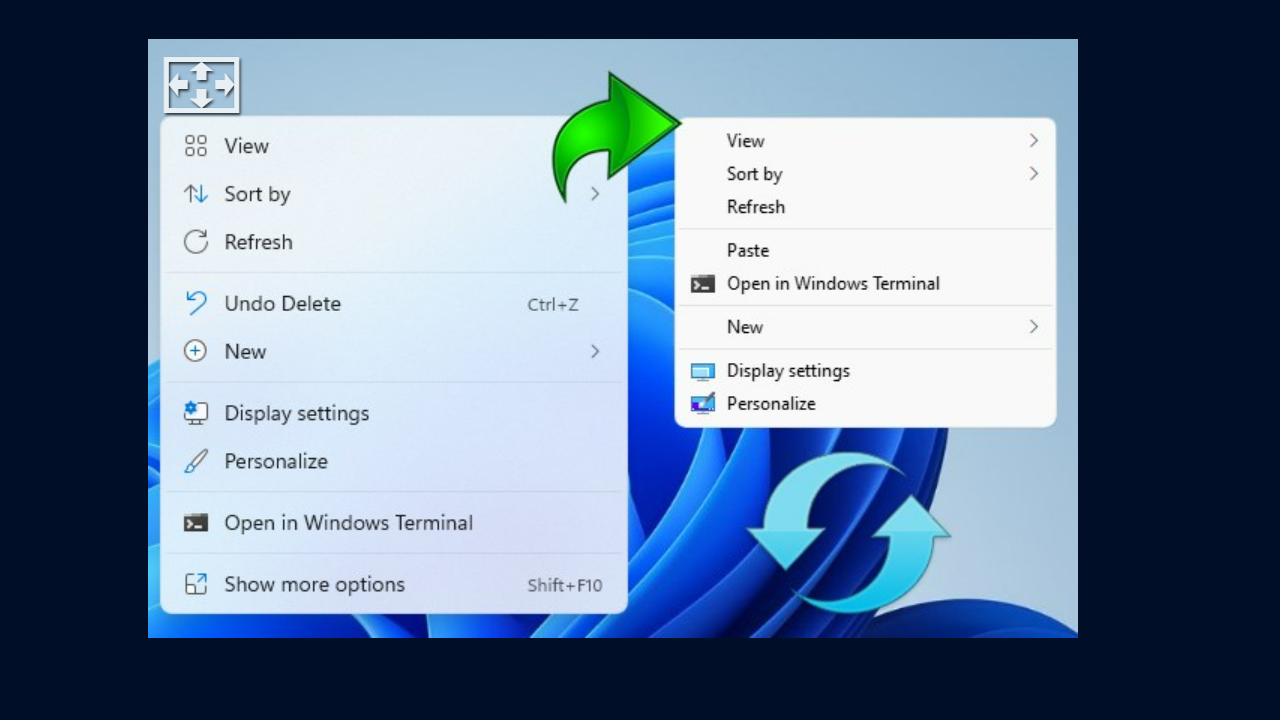
Task: Click the Undo Delete curved arrow icon
Action: (x=196, y=303)
